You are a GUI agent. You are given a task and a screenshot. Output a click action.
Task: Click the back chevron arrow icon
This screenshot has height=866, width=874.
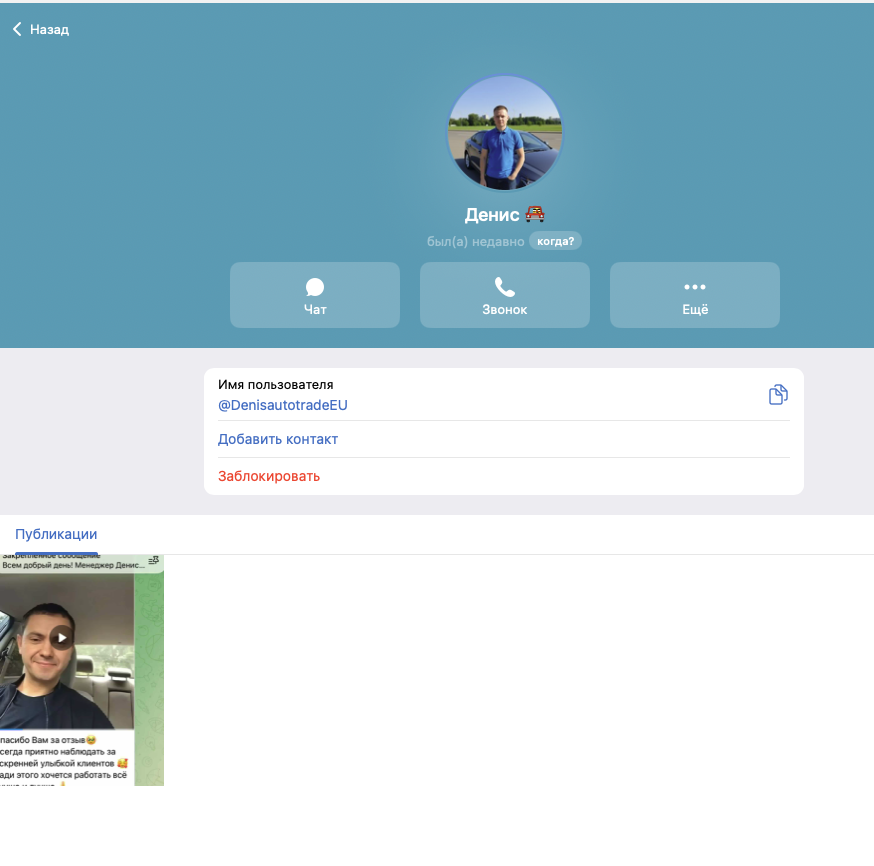[x=17, y=30]
